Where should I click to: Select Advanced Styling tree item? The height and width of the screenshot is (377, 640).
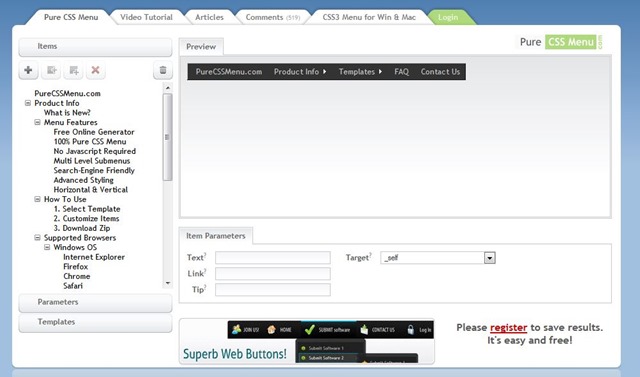[x=84, y=180]
